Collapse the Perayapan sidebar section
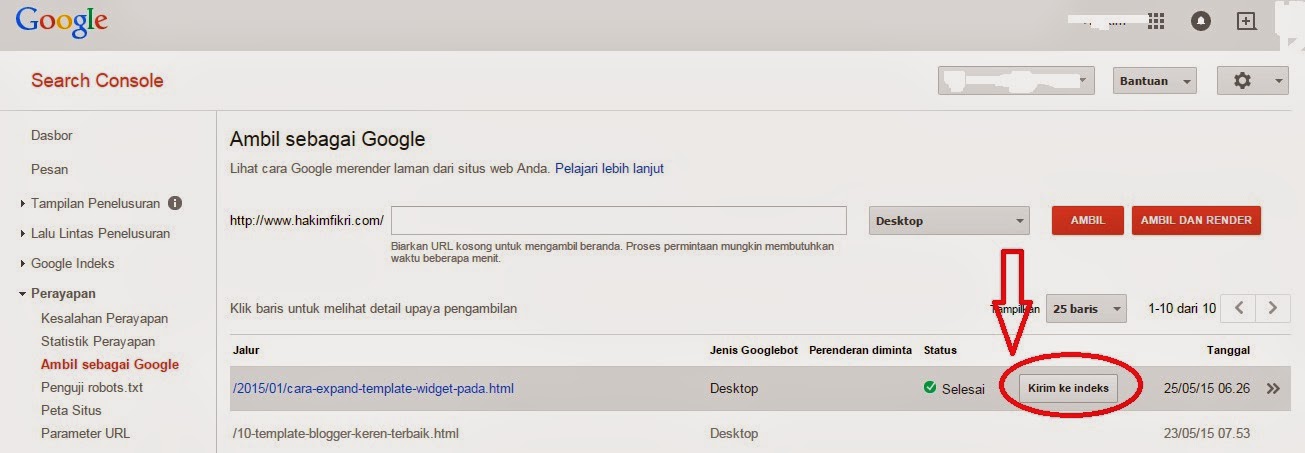Viewport: 1305px width, 453px height. tap(57, 294)
